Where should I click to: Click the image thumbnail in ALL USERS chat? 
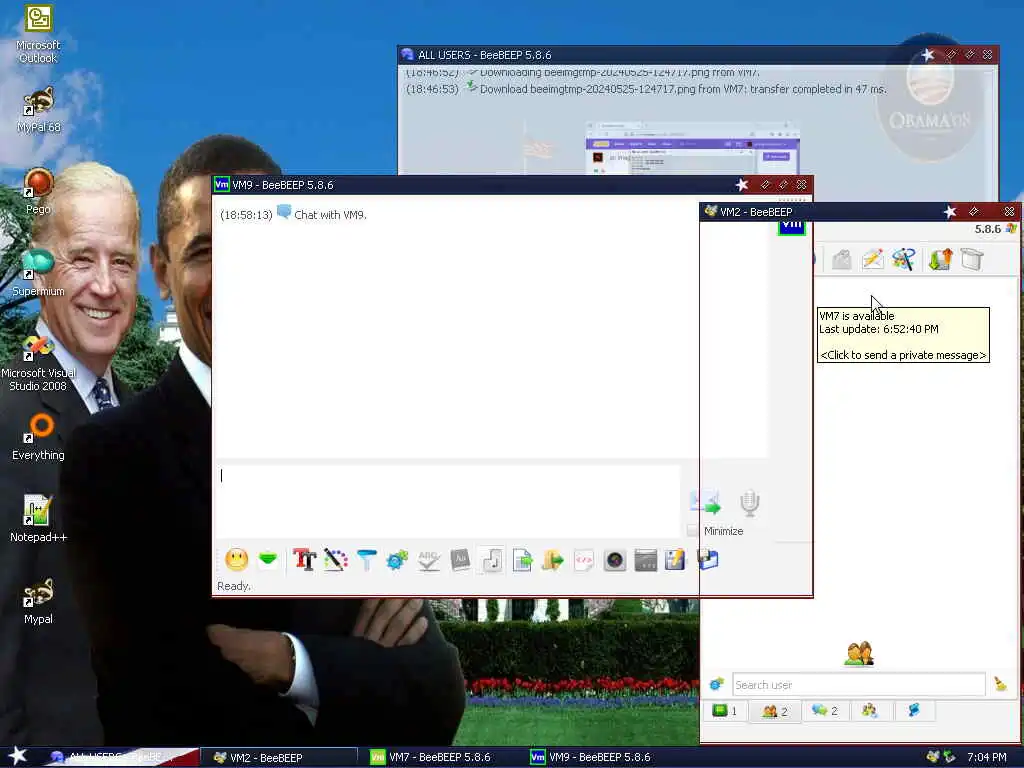(692, 148)
